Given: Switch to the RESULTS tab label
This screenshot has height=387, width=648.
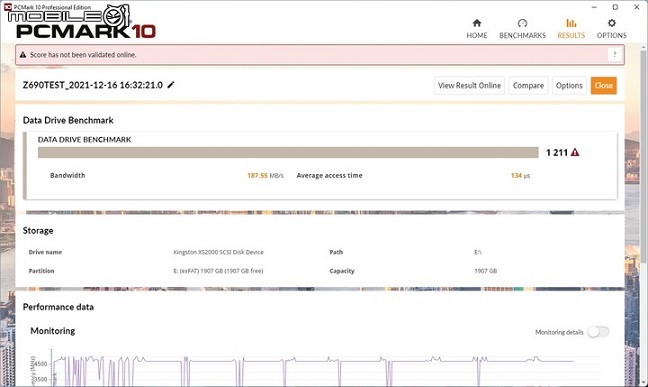Looking at the screenshot, I should 571,36.
